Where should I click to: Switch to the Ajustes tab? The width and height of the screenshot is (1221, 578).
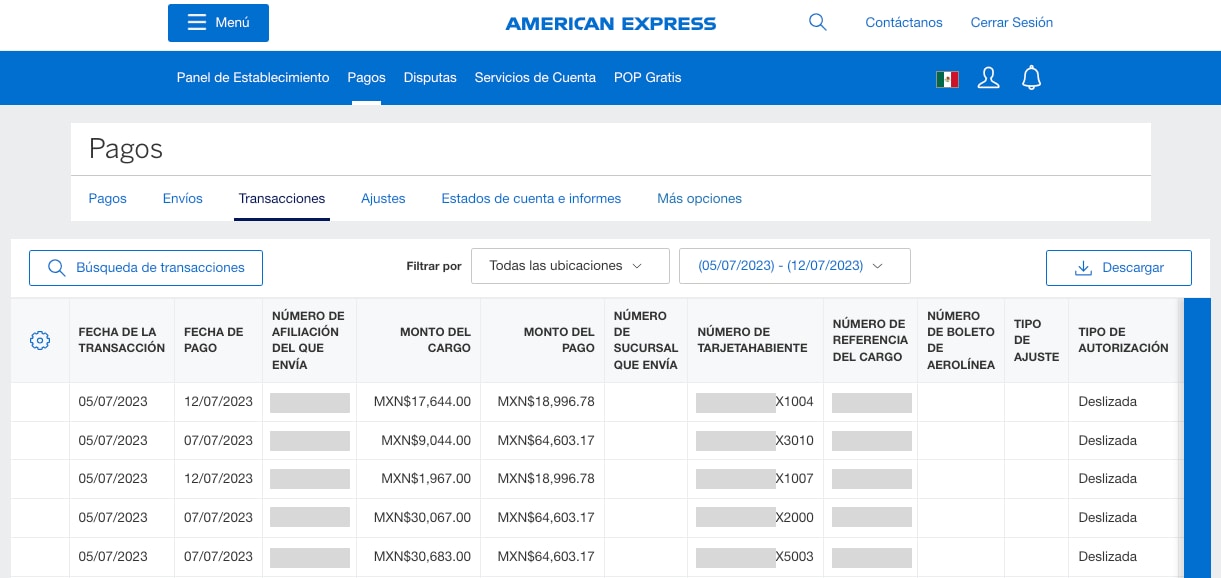point(383,198)
